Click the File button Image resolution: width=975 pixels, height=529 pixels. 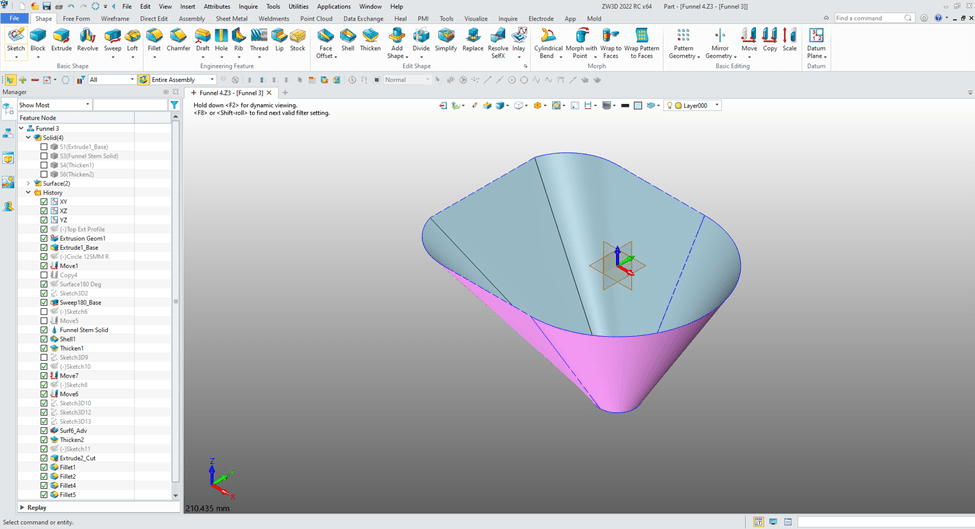(x=15, y=19)
